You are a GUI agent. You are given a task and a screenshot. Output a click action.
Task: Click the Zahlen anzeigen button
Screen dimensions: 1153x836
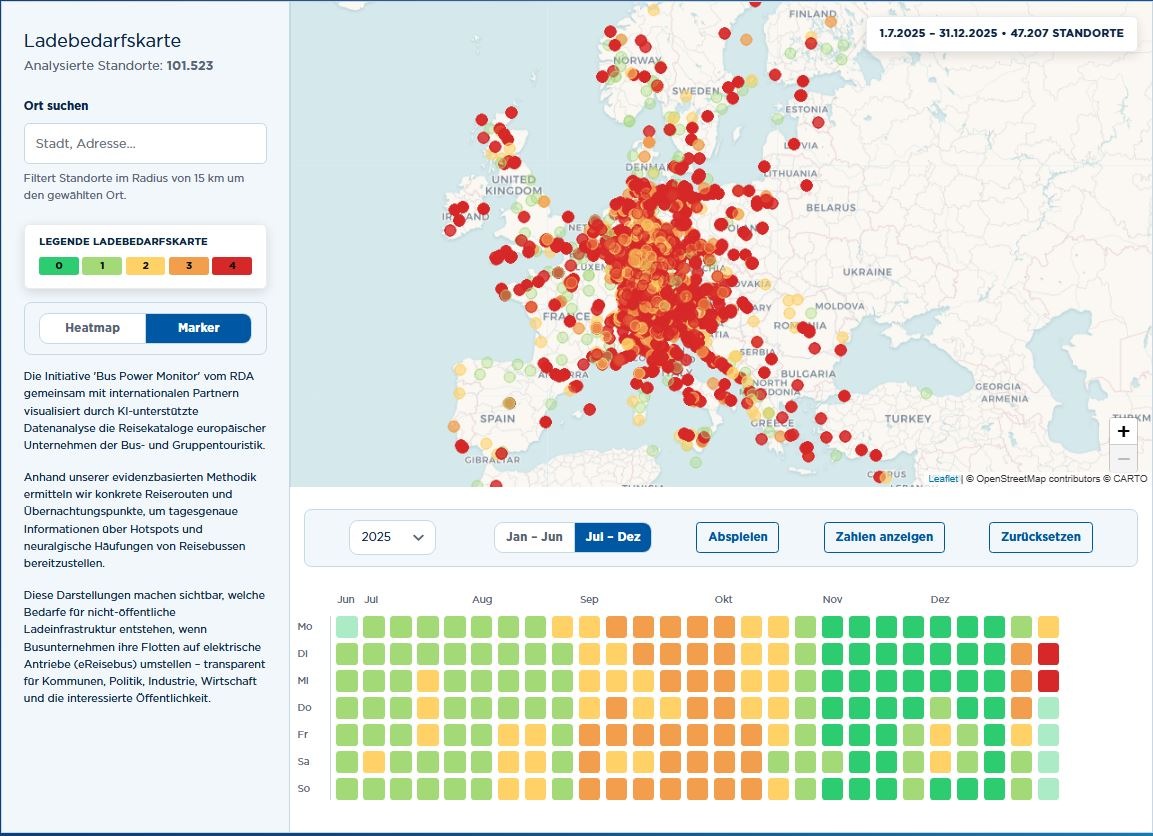884,537
